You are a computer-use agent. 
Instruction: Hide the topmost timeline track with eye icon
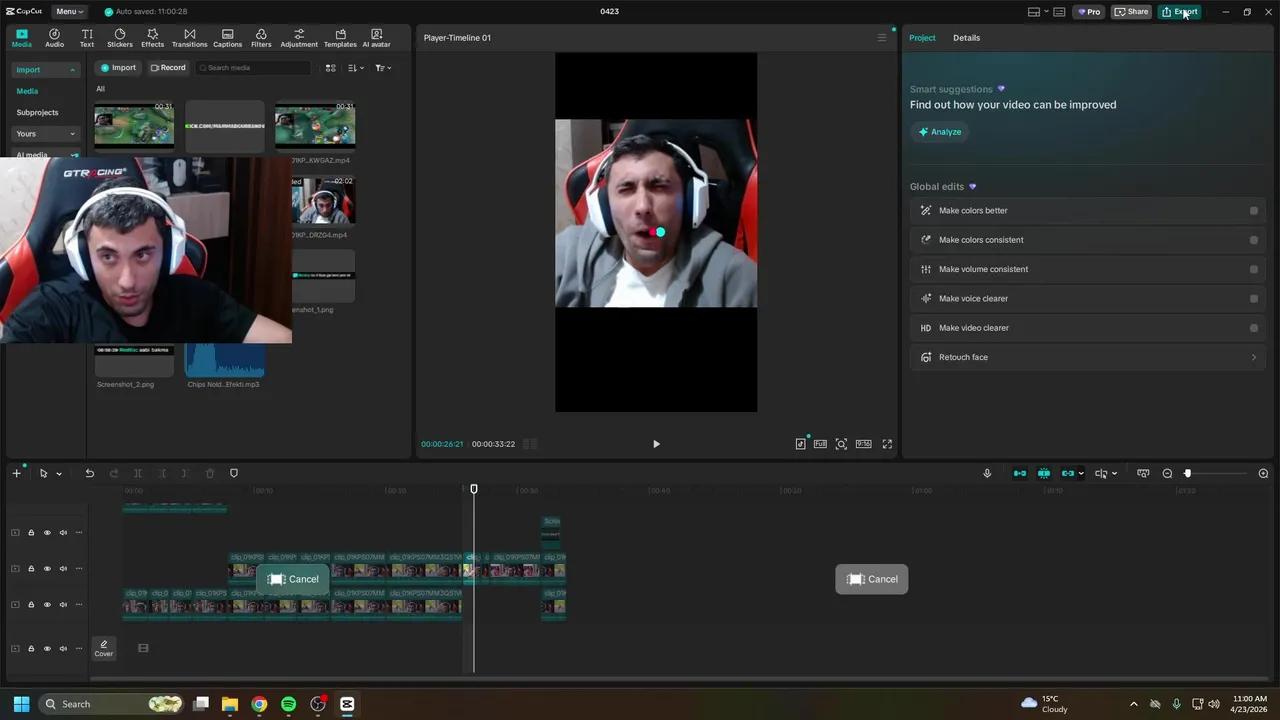[x=47, y=533]
